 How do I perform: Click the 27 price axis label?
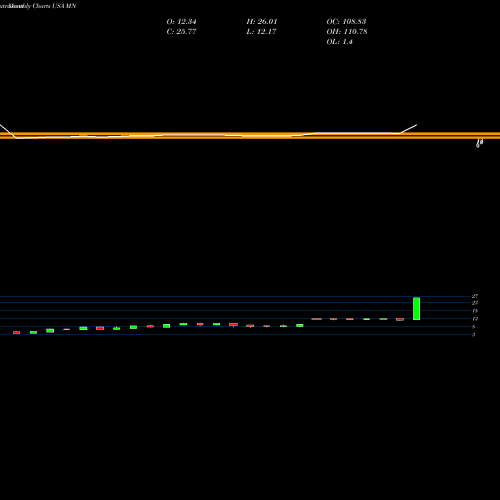click(x=475, y=296)
